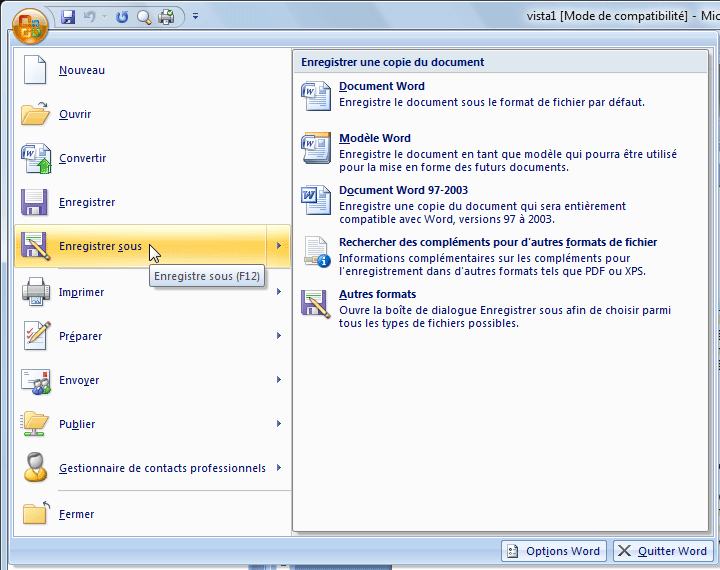
Task: Save as Modèle Word template
Action: pos(501,152)
